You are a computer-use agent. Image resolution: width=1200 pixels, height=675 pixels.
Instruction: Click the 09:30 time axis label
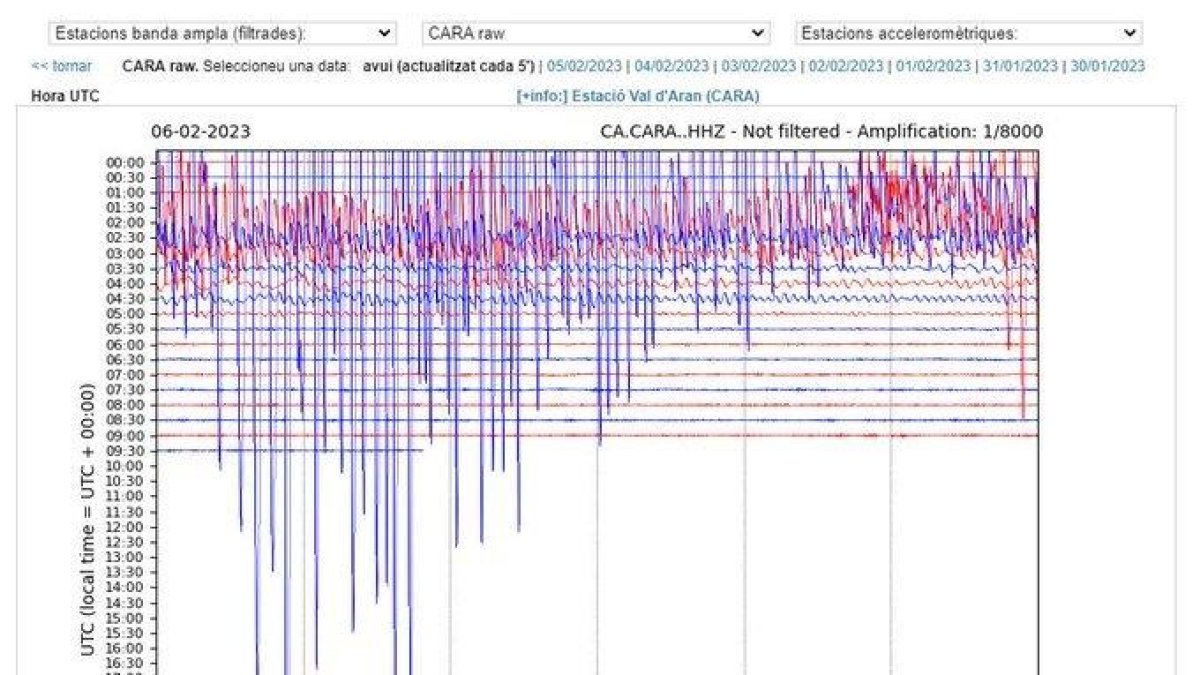[x=126, y=450]
